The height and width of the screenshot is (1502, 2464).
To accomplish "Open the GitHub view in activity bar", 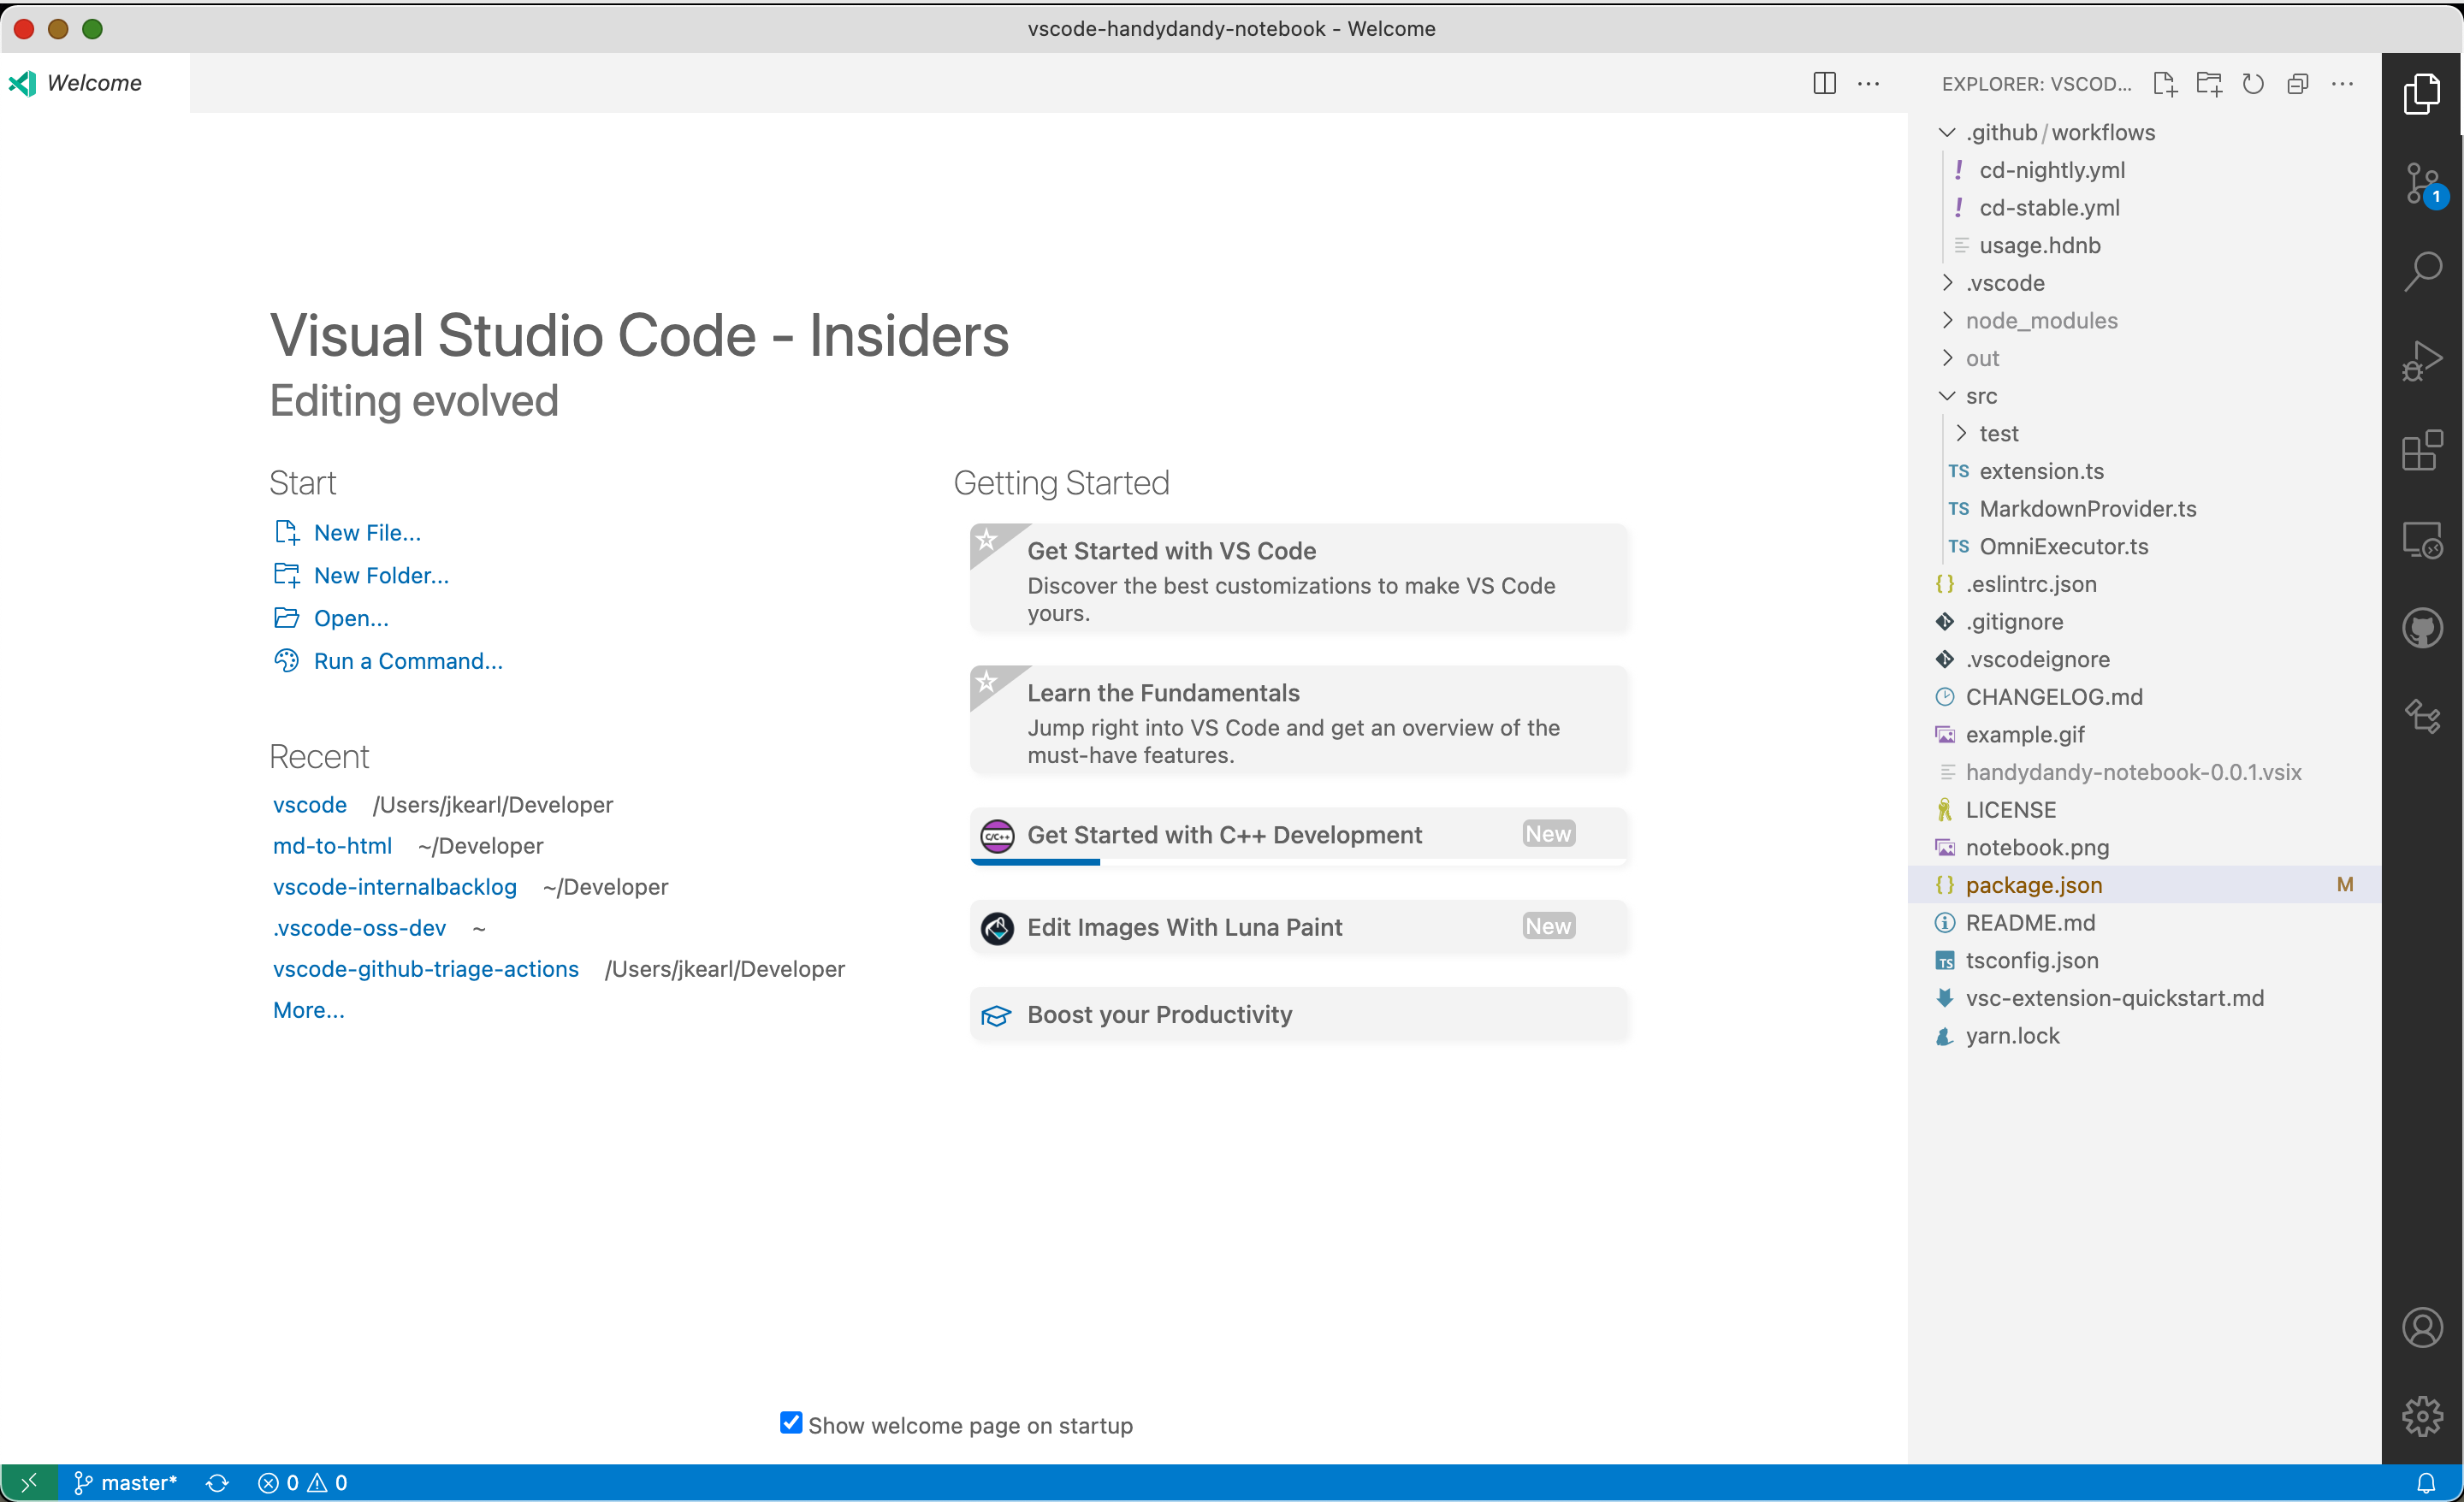I will 2422,629.
